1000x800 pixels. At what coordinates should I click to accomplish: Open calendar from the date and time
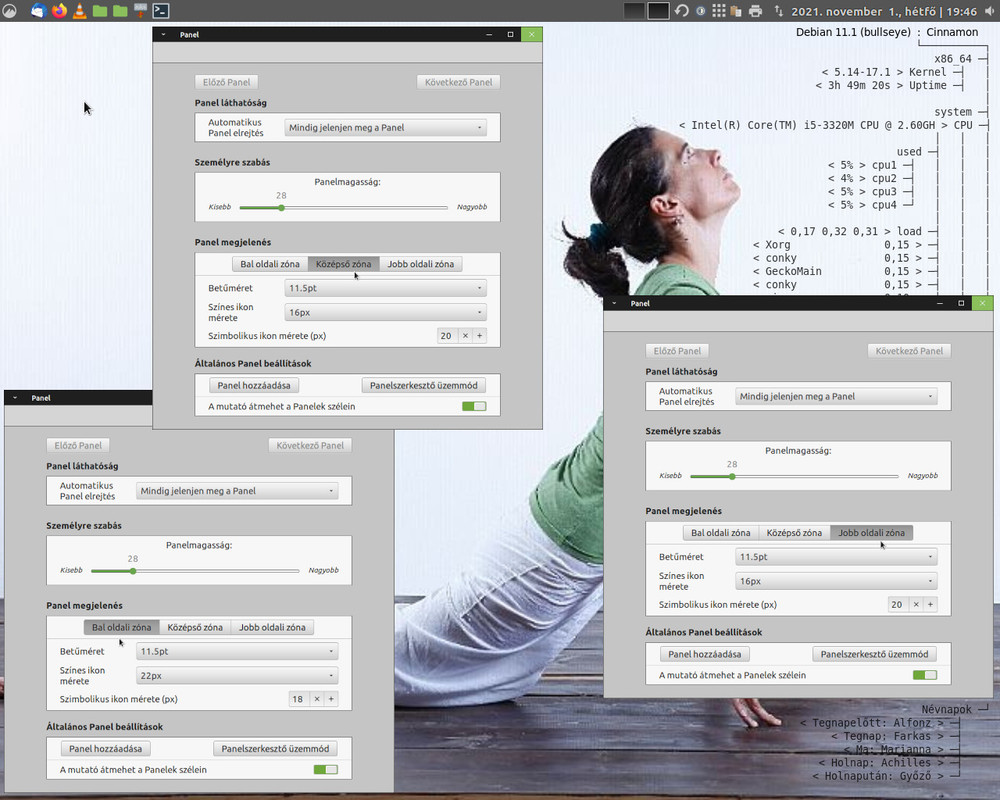884,11
